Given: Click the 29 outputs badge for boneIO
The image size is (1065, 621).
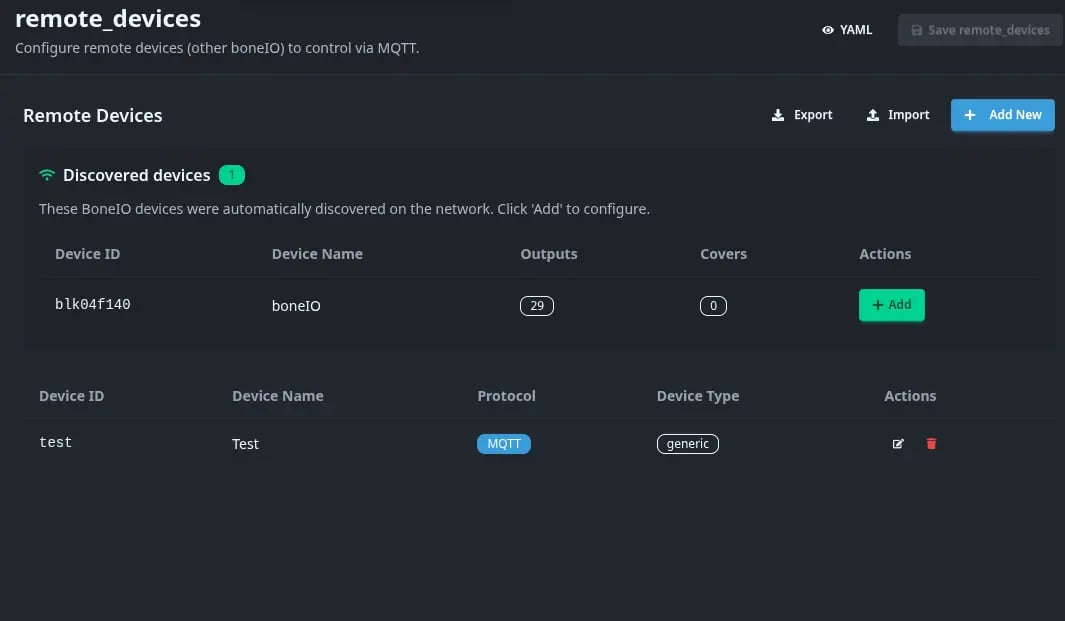Looking at the screenshot, I should pyautogui.click(x=537, y=305).
